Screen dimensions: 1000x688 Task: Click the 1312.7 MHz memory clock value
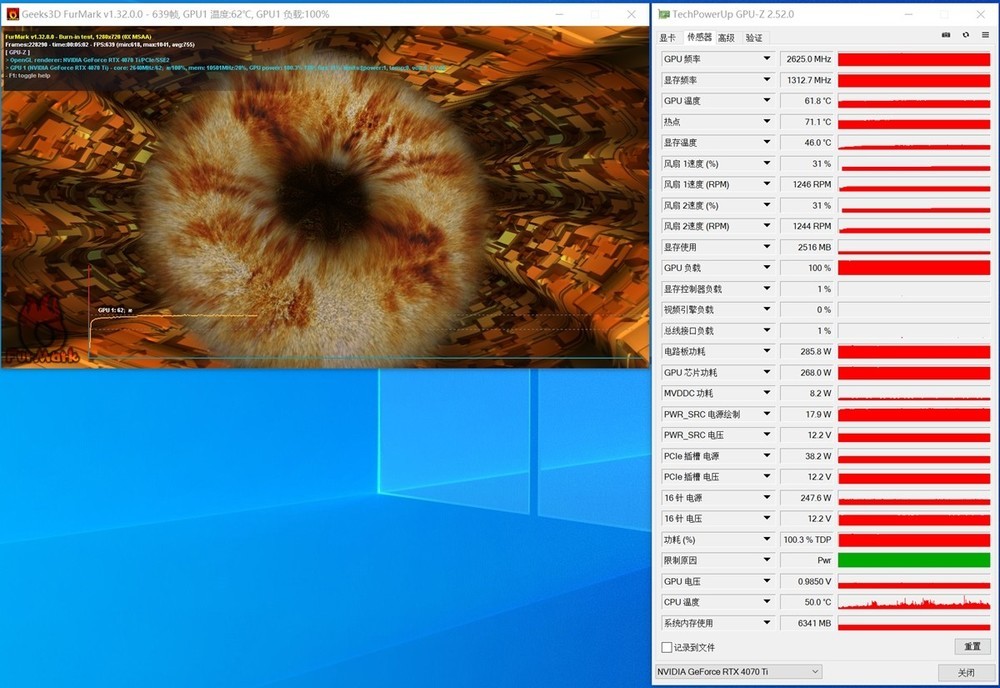[807, 80]
